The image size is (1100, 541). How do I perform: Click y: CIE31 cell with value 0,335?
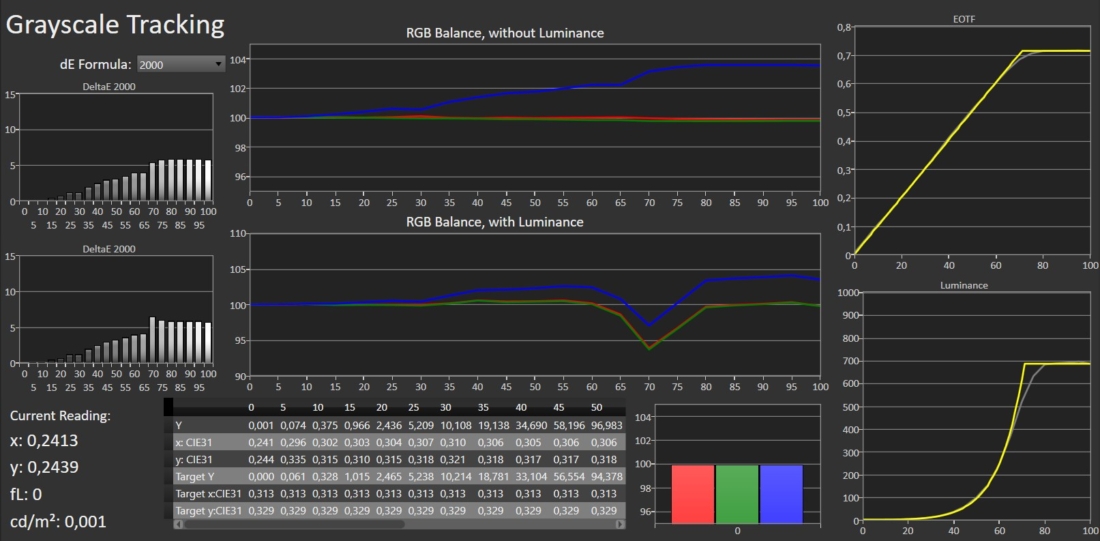[x=293, y=460]
